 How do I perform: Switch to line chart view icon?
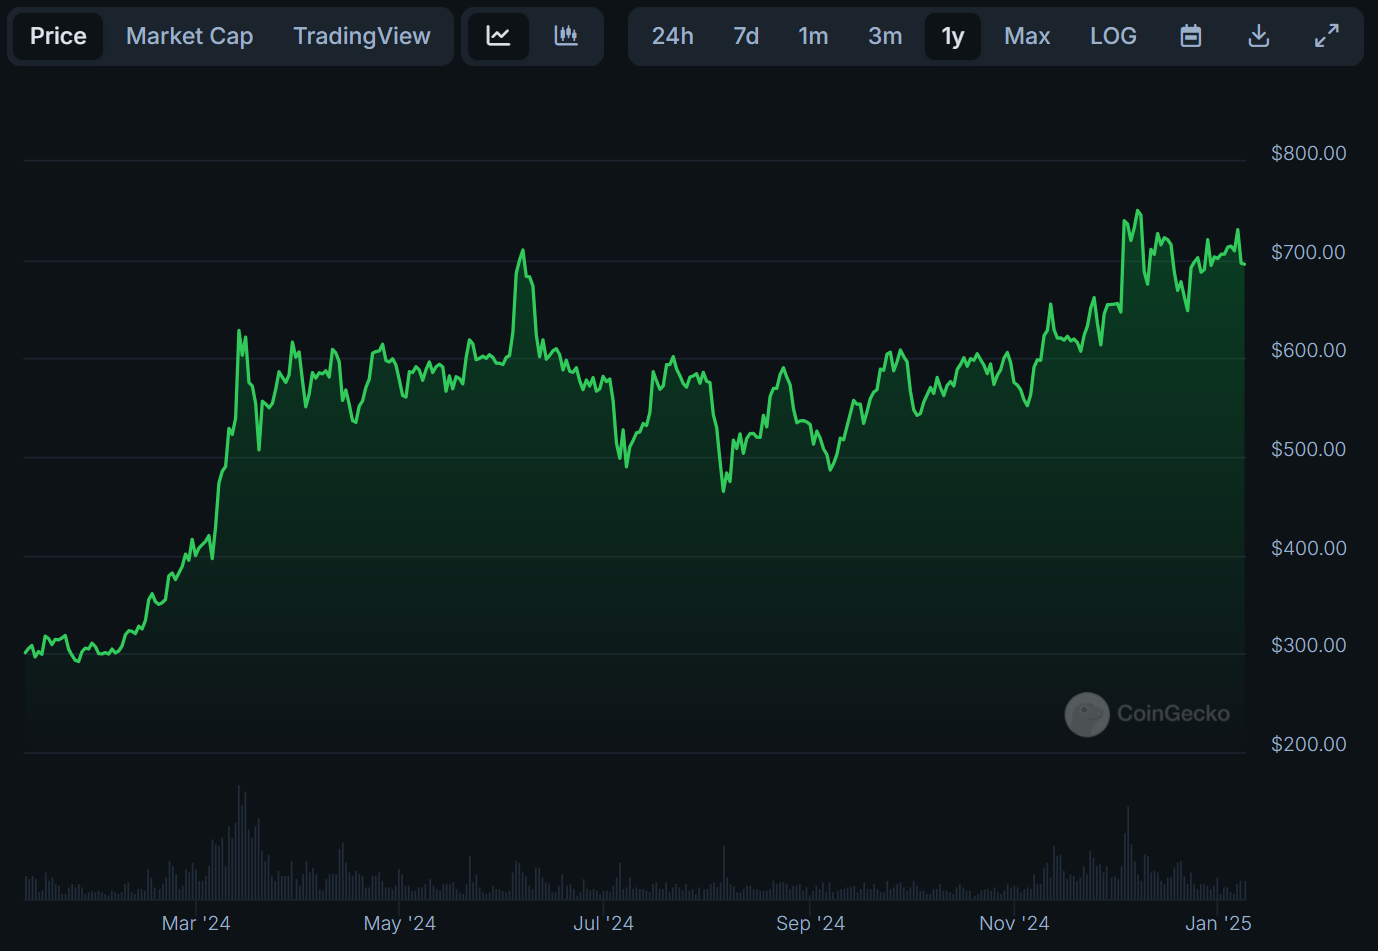pyautogui.click(x=498, y=36)
